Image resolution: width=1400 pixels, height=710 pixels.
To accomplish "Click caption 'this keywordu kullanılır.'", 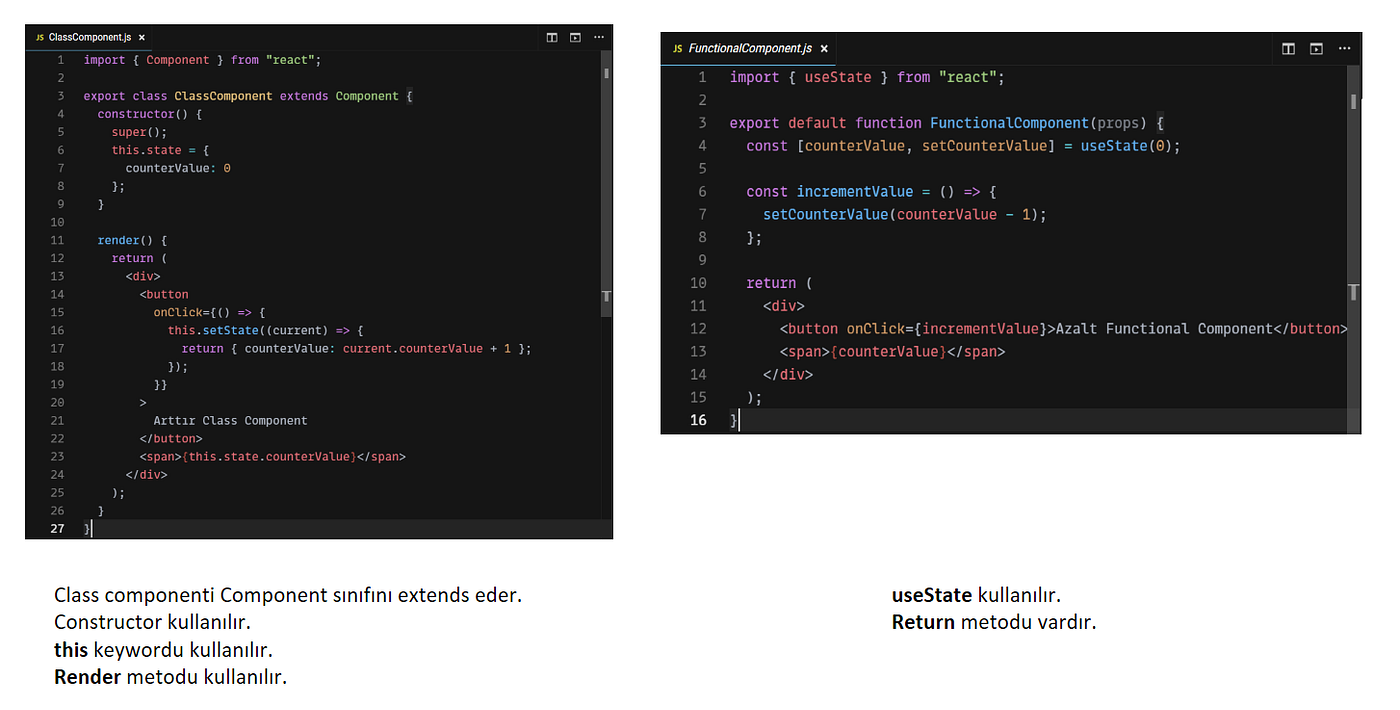I will (163, 649).
